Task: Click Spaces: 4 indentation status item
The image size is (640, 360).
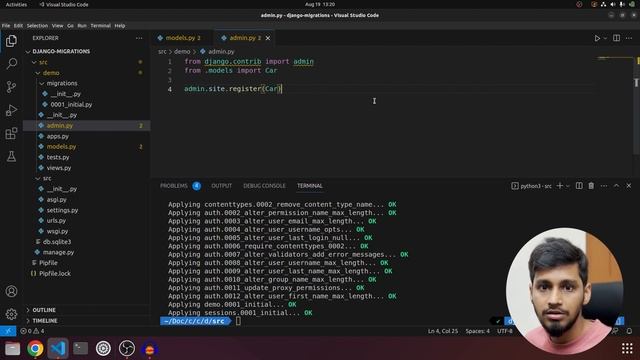Action: [478, 331]
